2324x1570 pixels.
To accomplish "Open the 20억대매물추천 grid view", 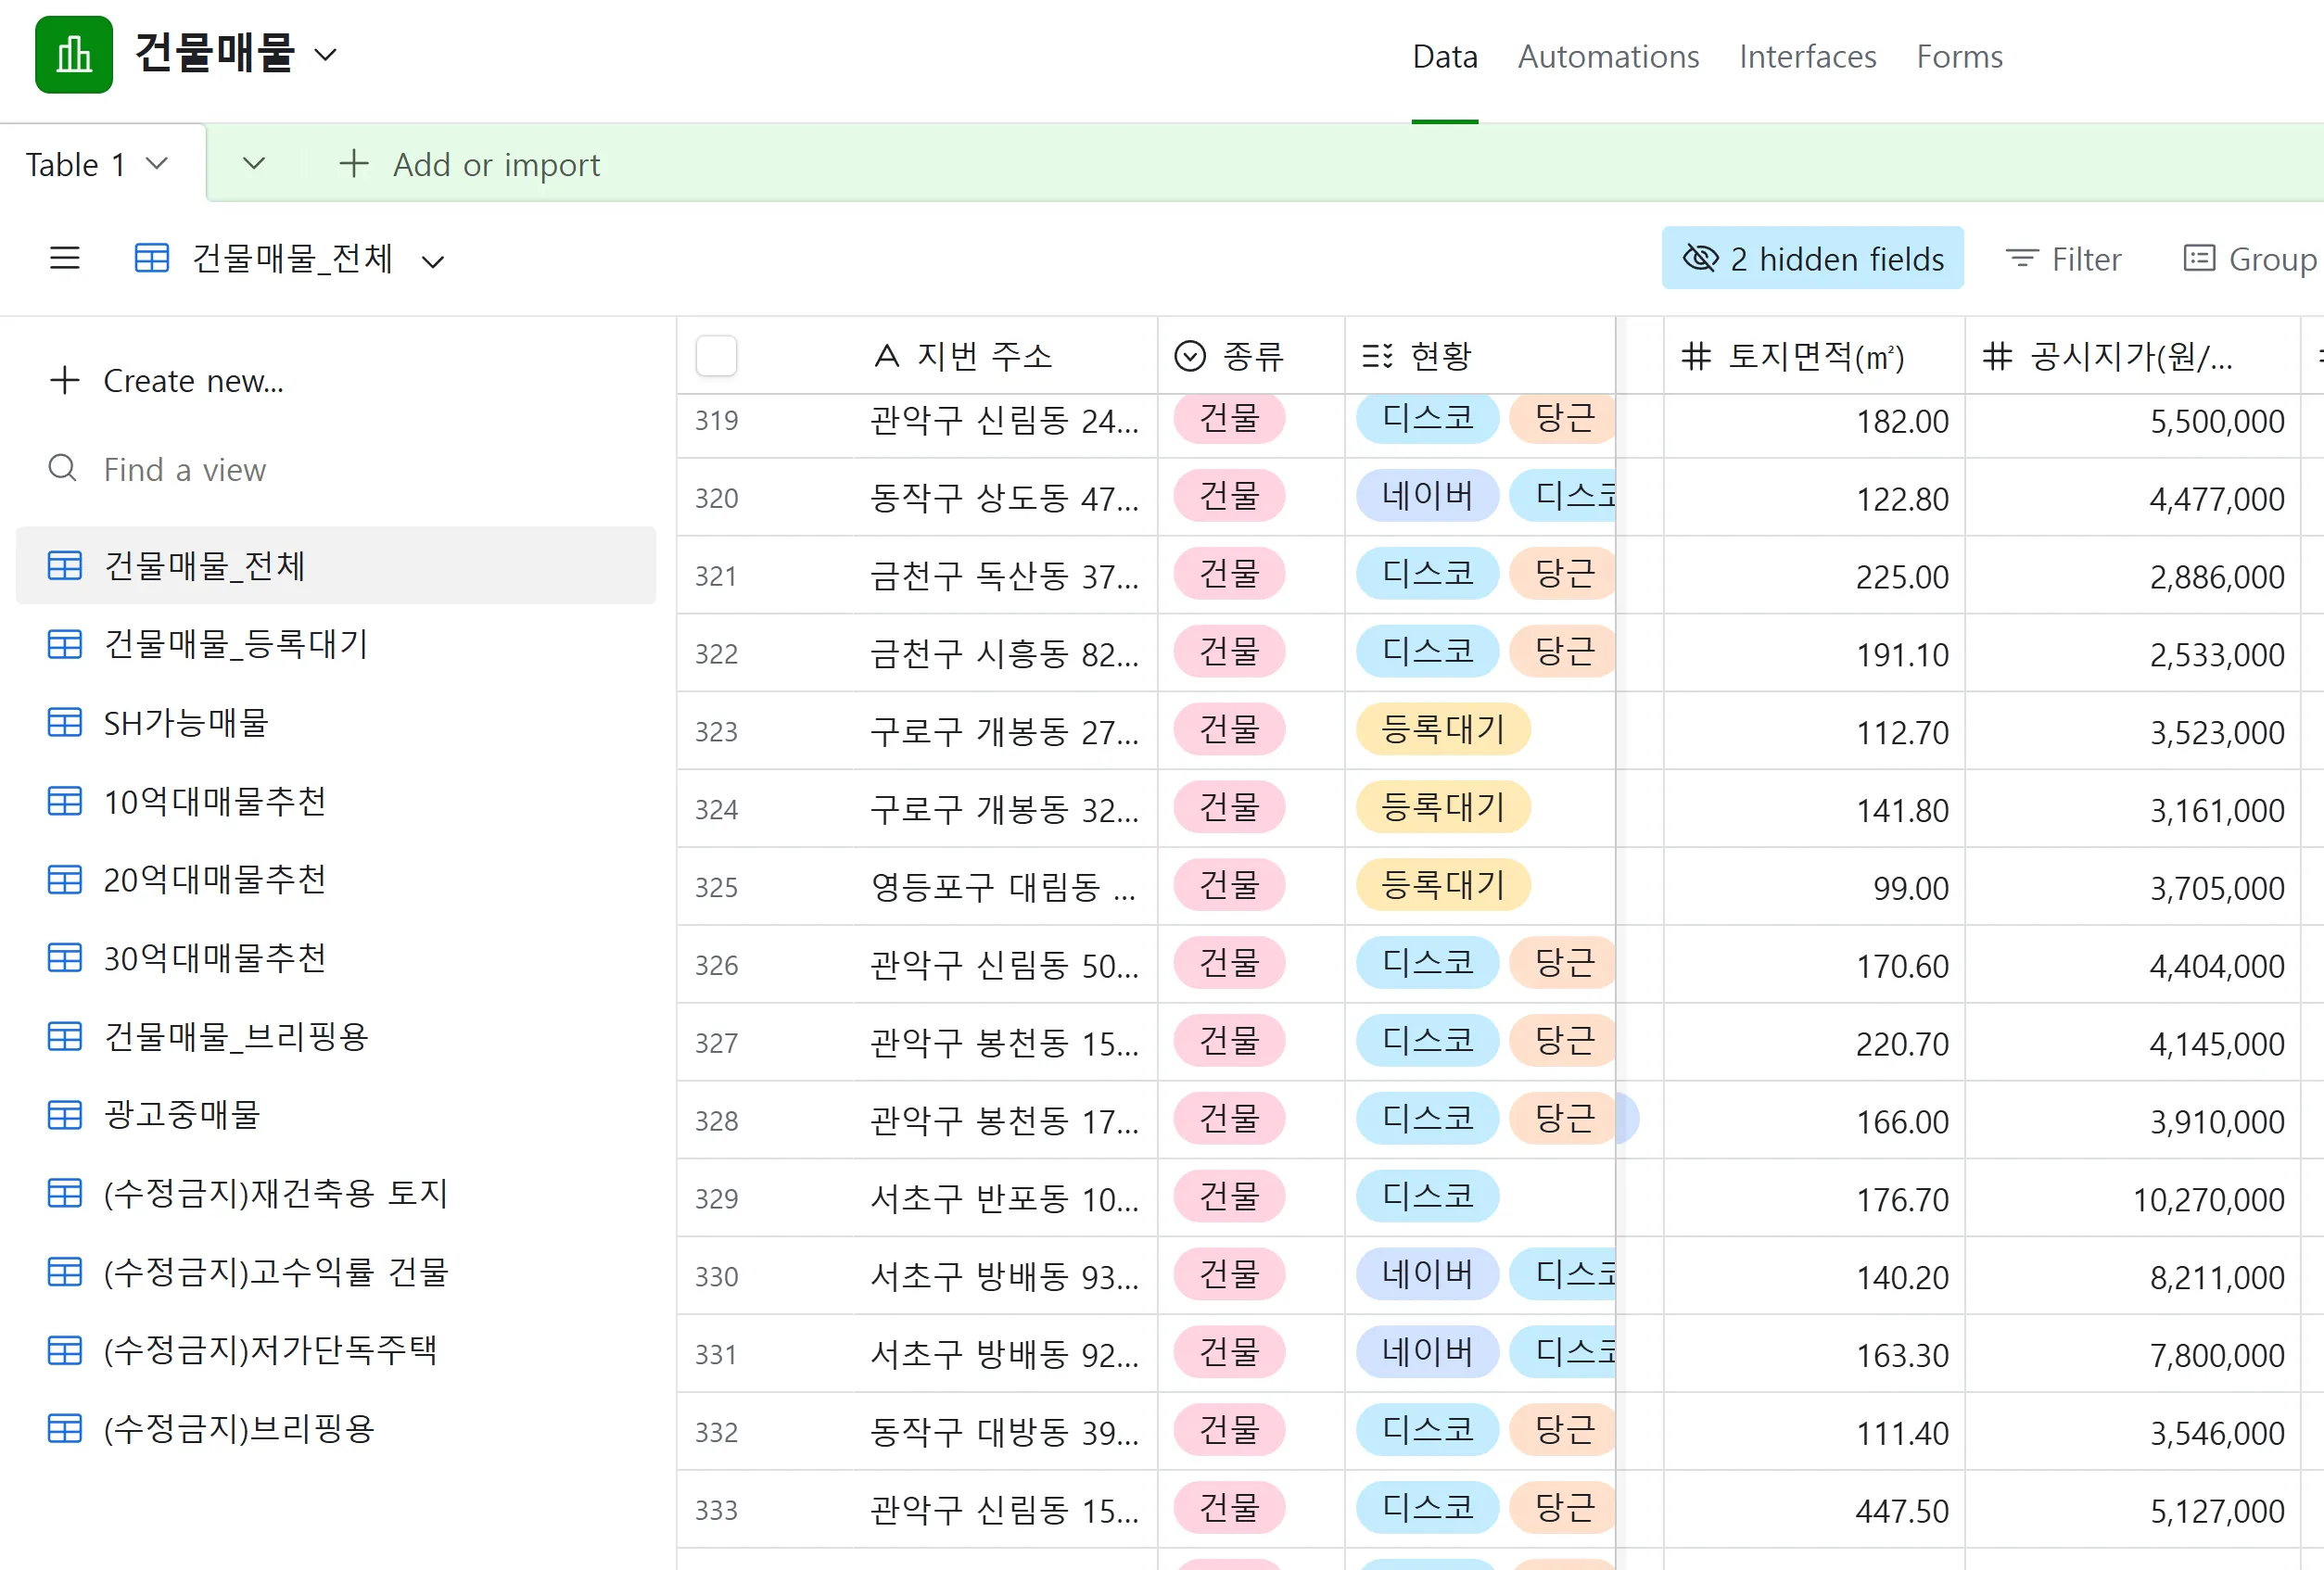I will point(336,880).
